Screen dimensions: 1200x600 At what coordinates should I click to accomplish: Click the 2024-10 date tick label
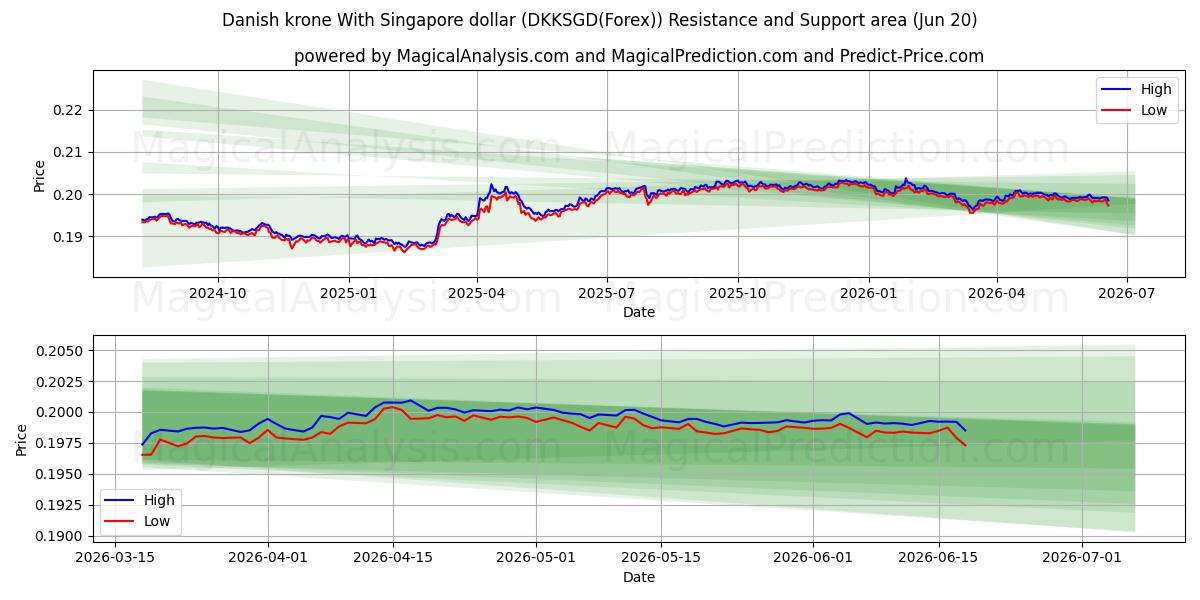pyautogui.click(x=218, y=293)
